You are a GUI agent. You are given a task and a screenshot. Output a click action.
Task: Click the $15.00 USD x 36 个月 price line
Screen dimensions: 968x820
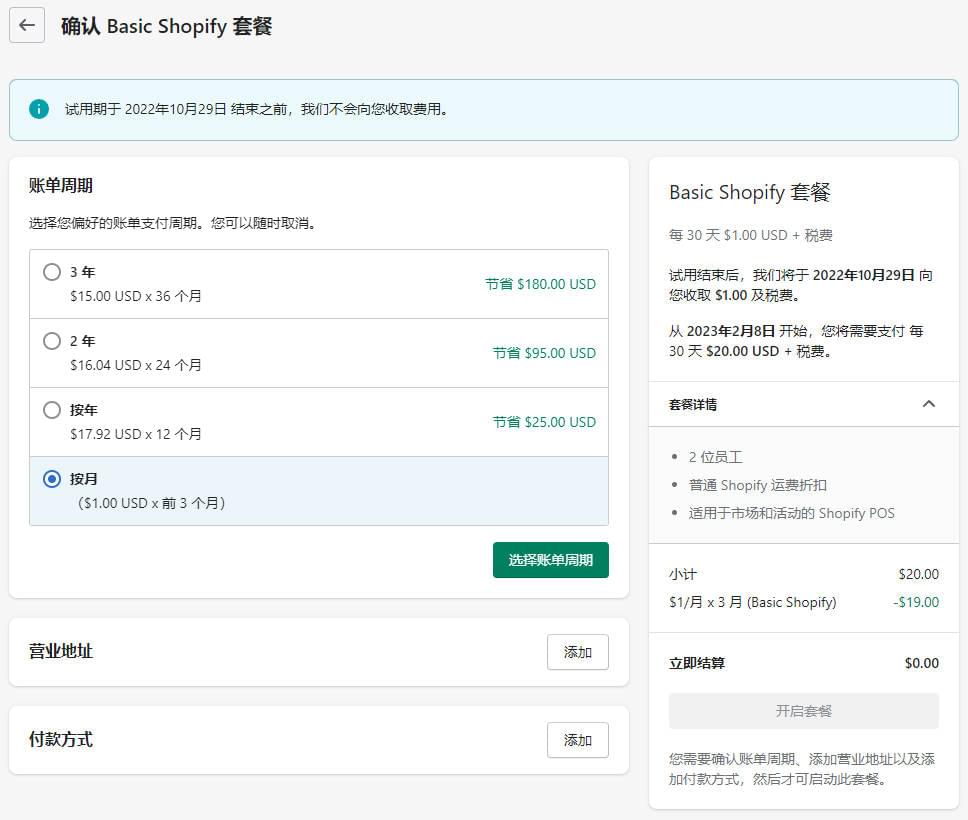point(136,296)
